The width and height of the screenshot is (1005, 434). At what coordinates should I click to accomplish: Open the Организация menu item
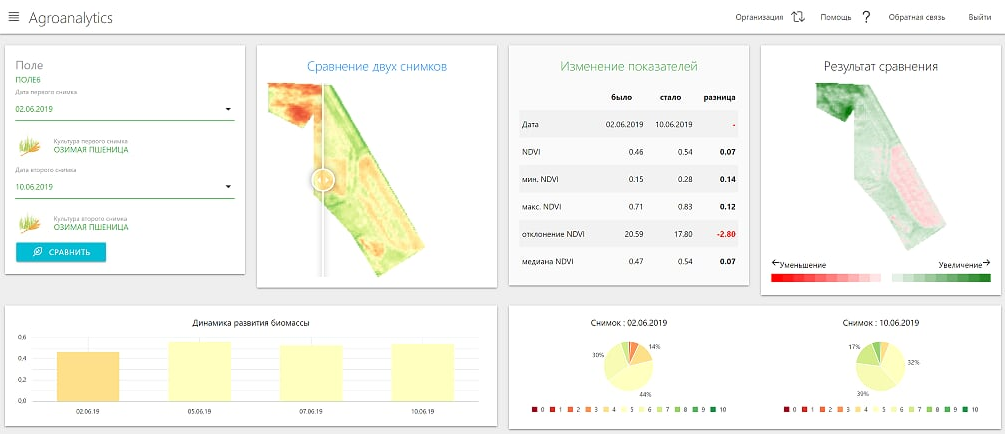[x=759, y=18]
